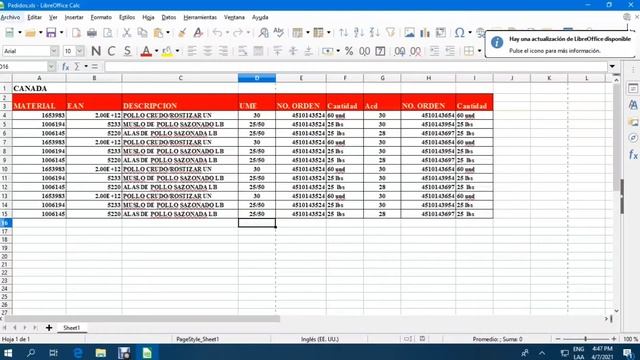The image size is (640, 360).
Task: Click the Undo arrow icon
Action: coord(217,33)
